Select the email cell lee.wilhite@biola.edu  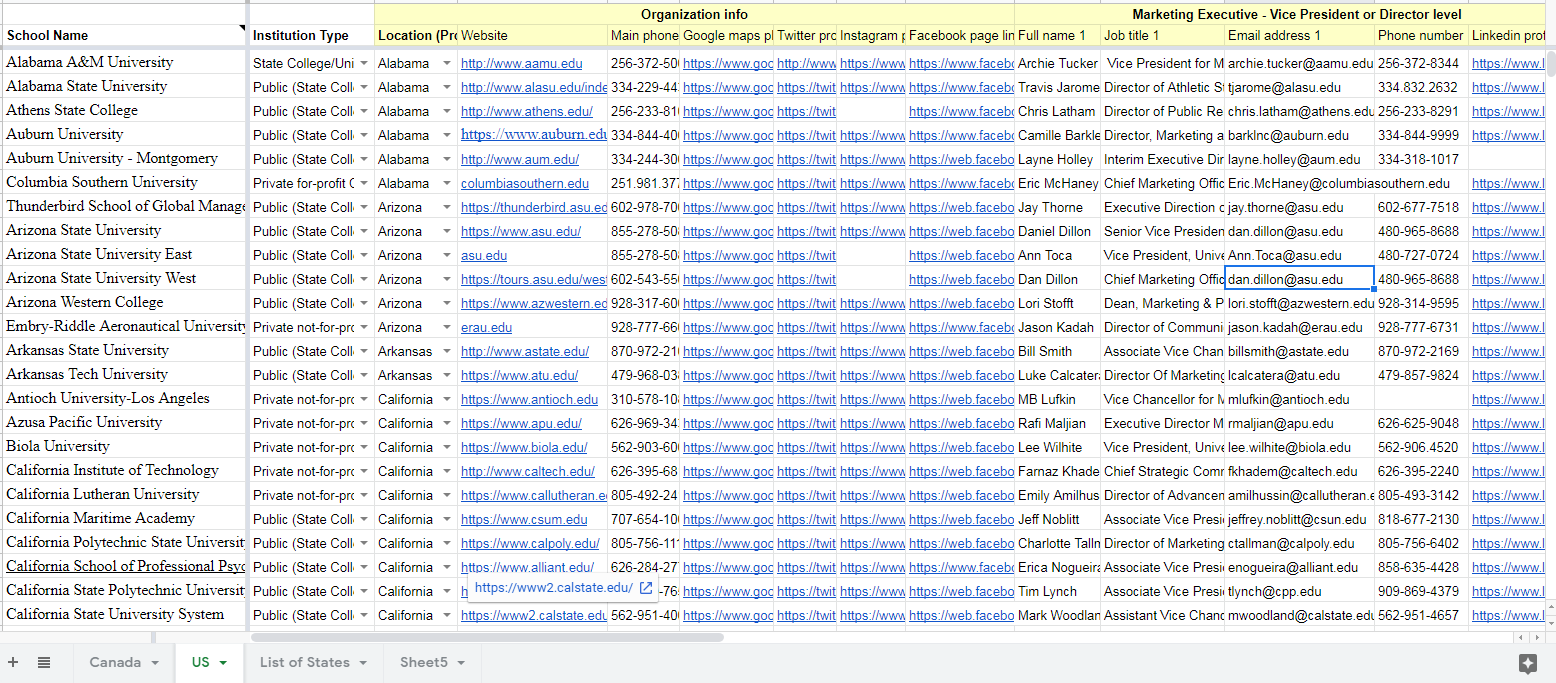click(1299, 447)
